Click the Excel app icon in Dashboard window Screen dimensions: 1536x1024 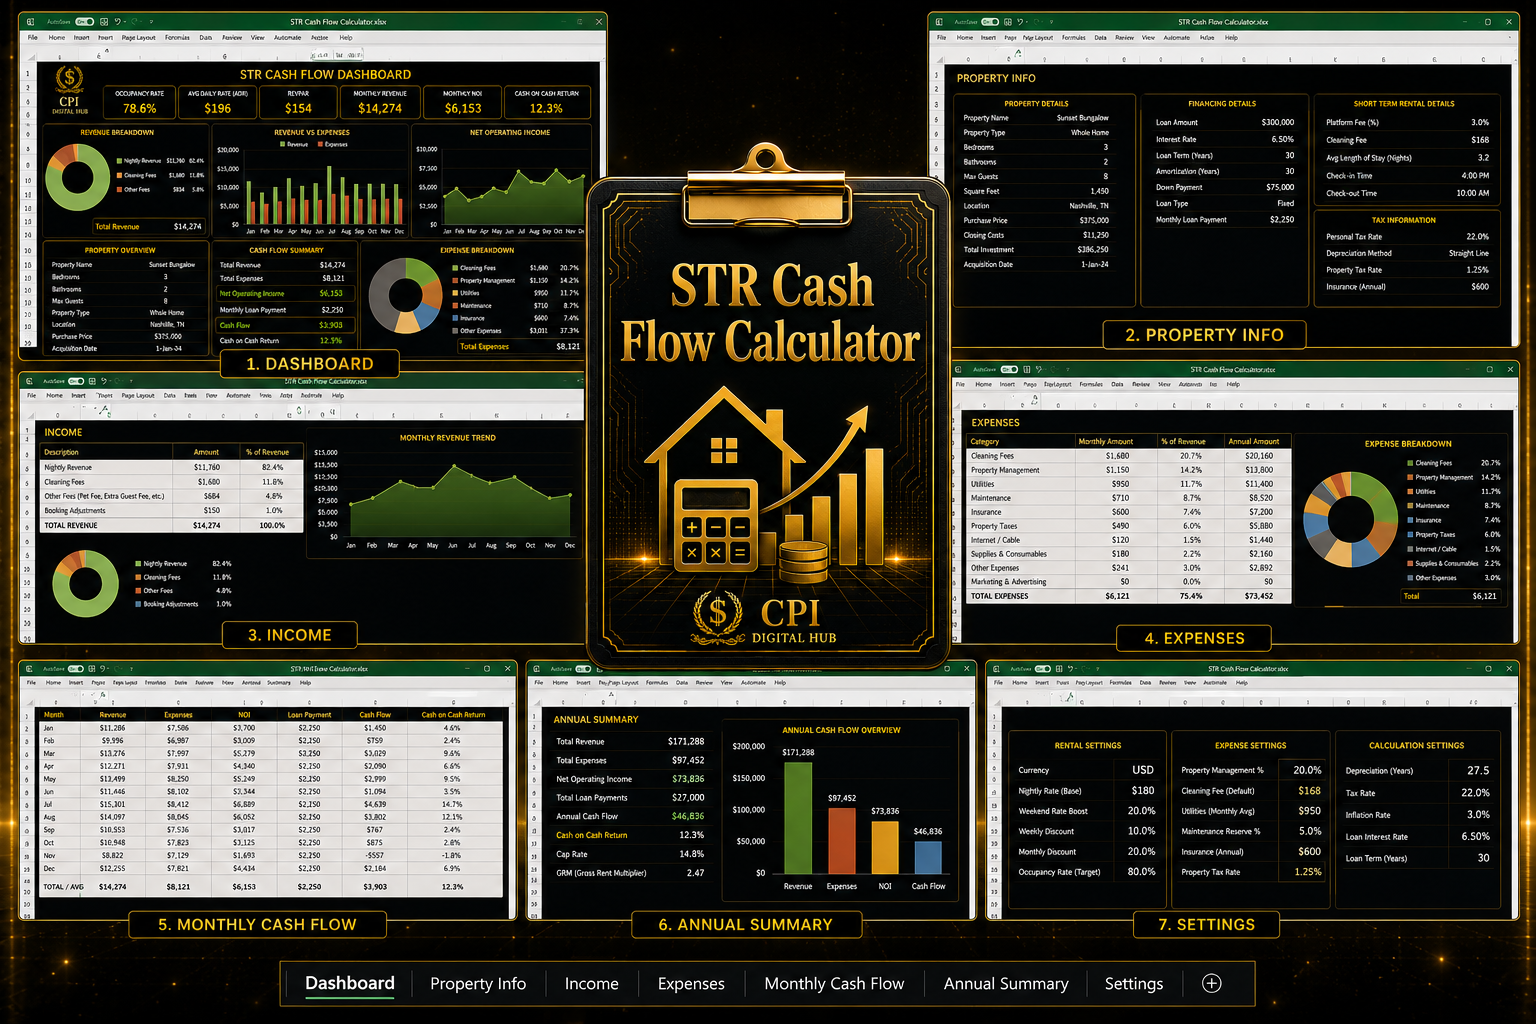tap(29, 21)
